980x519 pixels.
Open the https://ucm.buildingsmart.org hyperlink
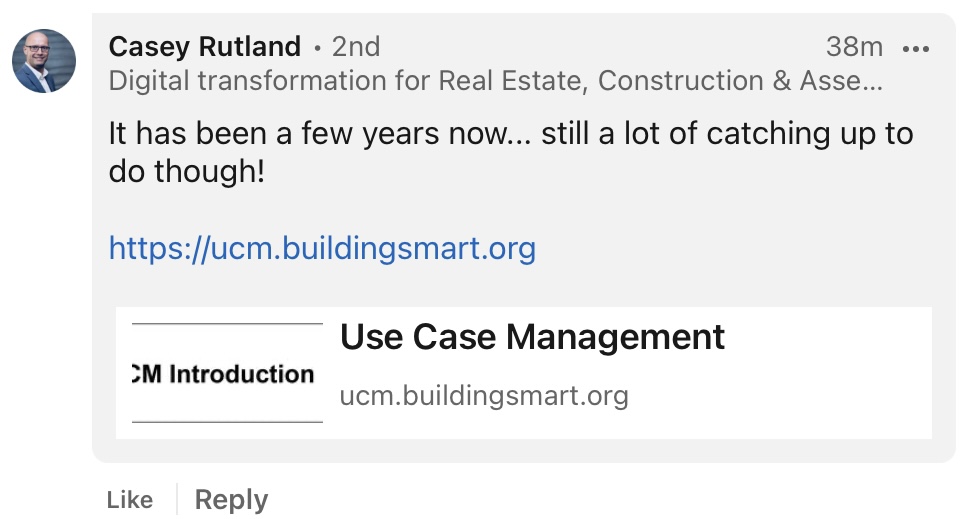(x=322, y=248)
